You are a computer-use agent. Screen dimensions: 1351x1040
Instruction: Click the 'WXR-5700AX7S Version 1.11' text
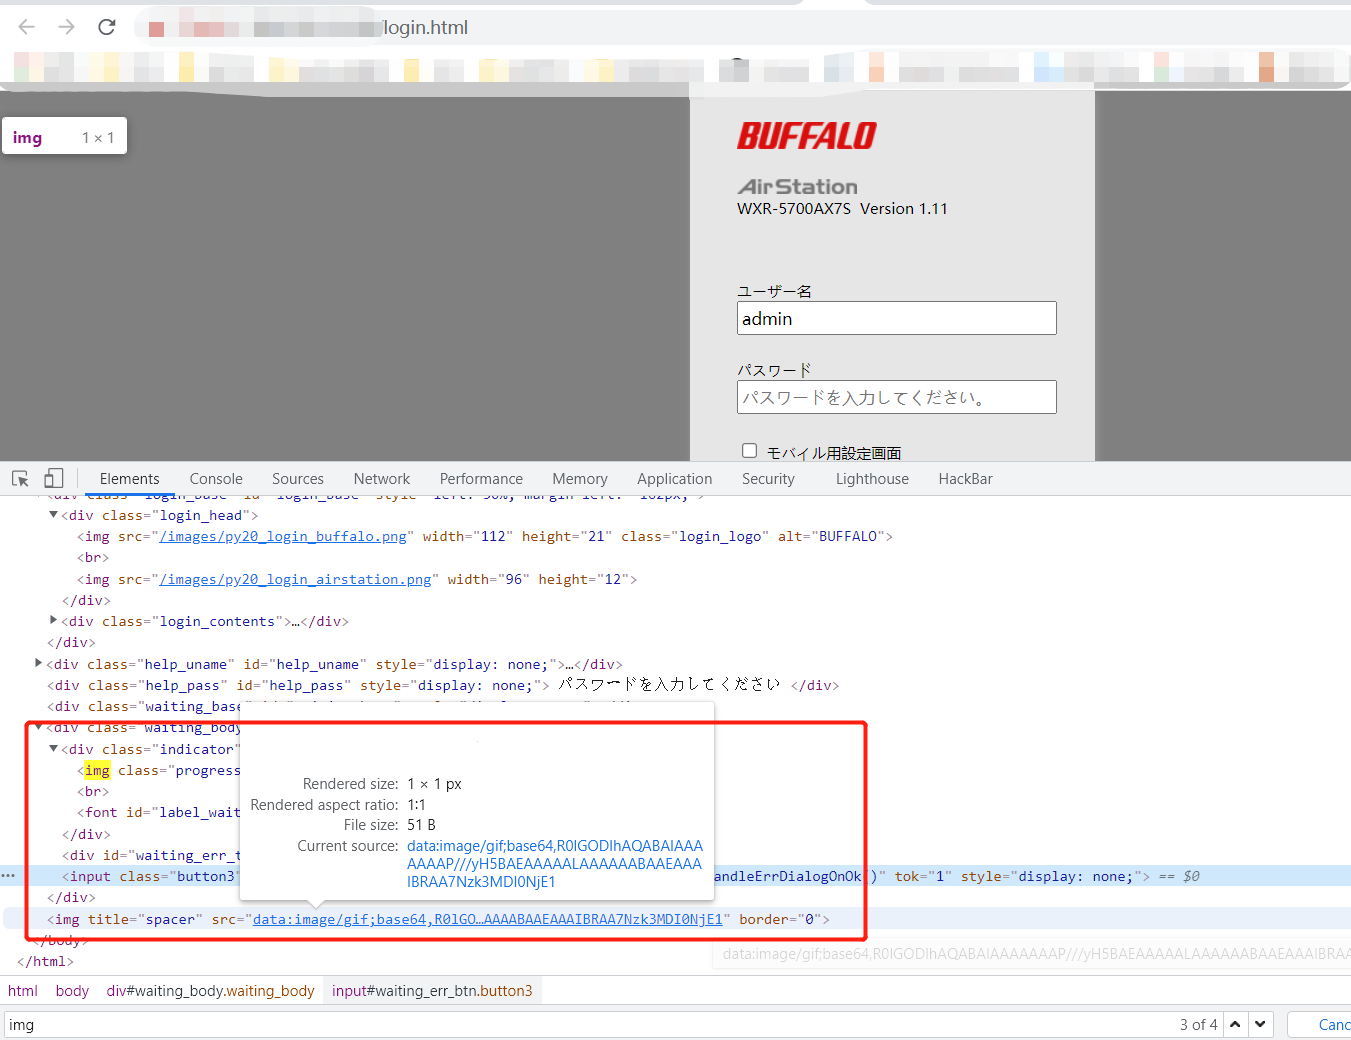tap(842, 209)
